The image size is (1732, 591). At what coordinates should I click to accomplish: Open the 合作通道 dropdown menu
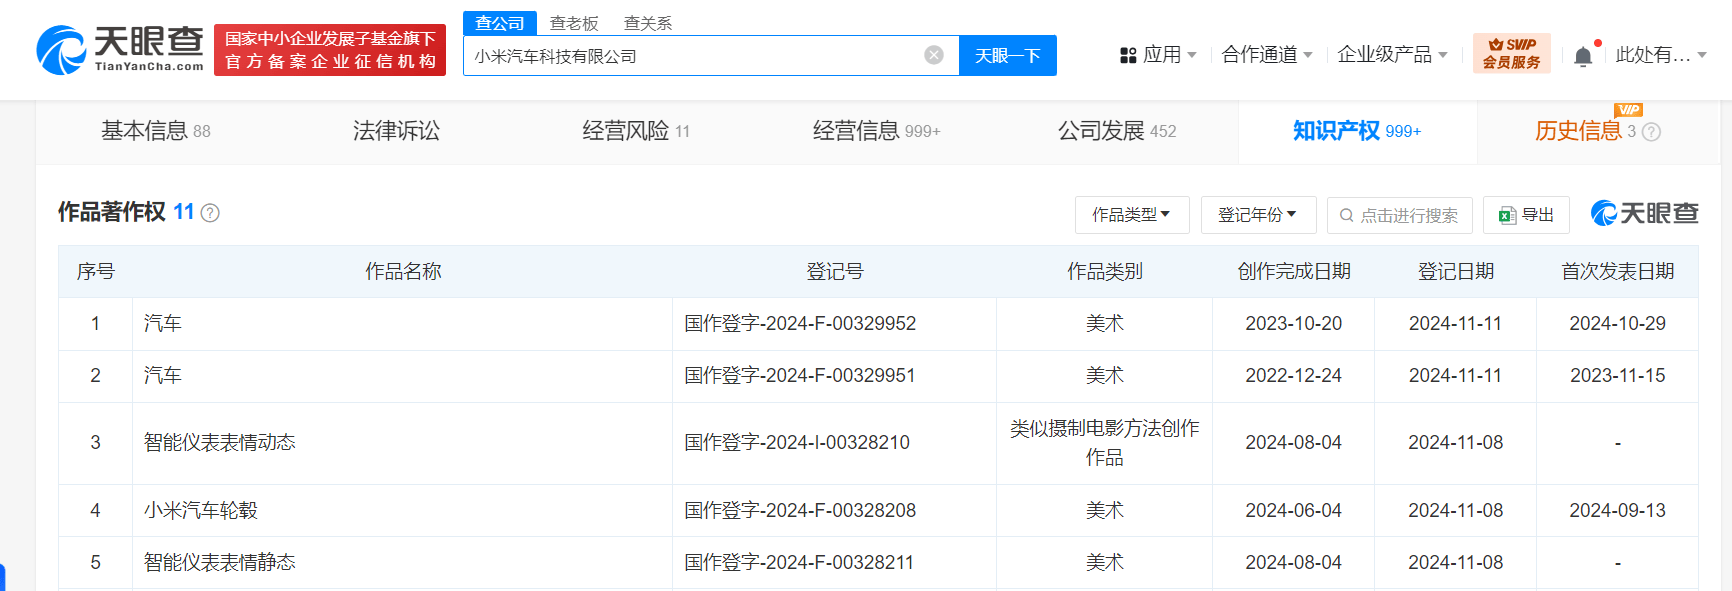tap(1267, 55)
